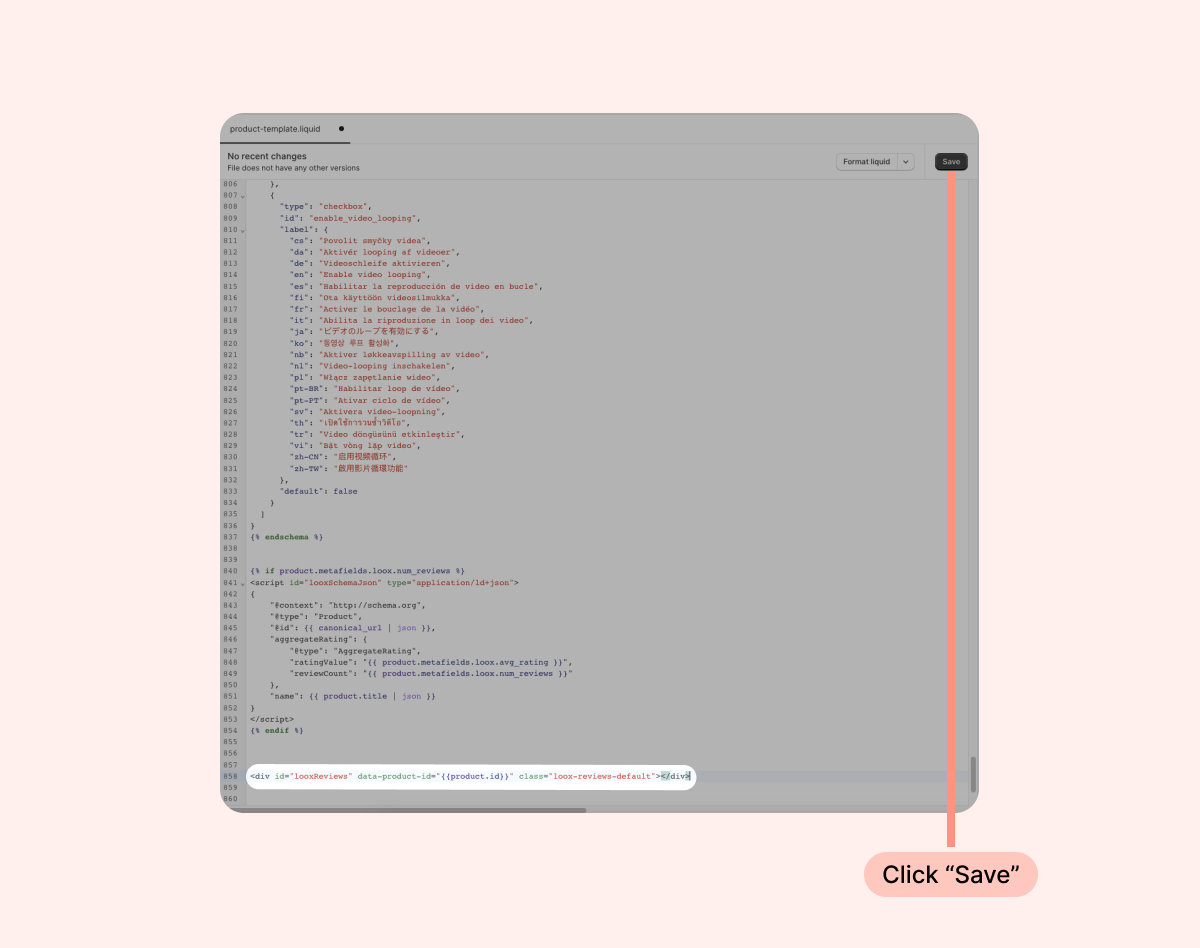Click the Save button
1200x948 pixels.
pyautogui.click(x=951, y=162)
